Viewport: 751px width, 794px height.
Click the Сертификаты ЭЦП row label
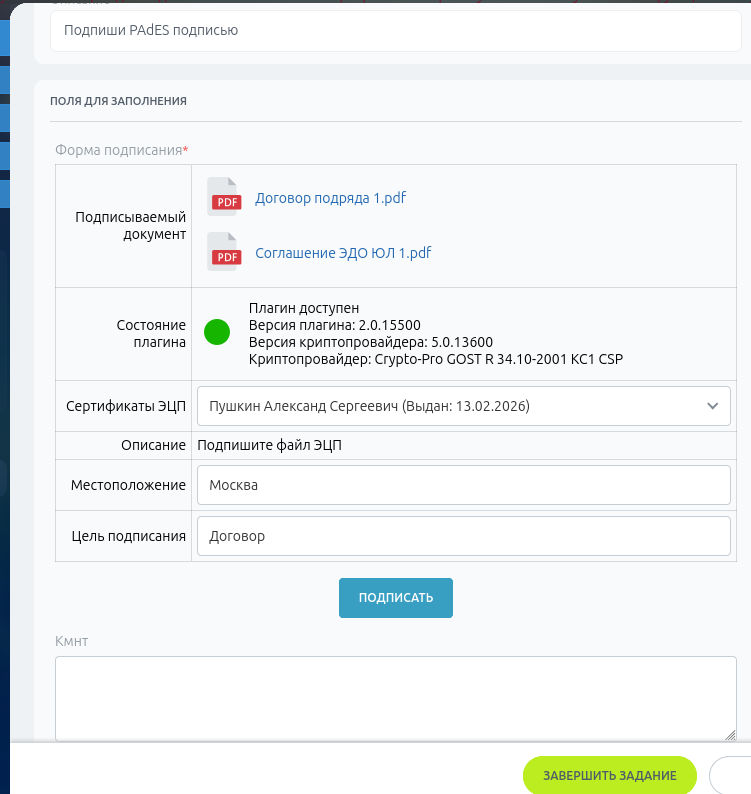click(126, 406)
